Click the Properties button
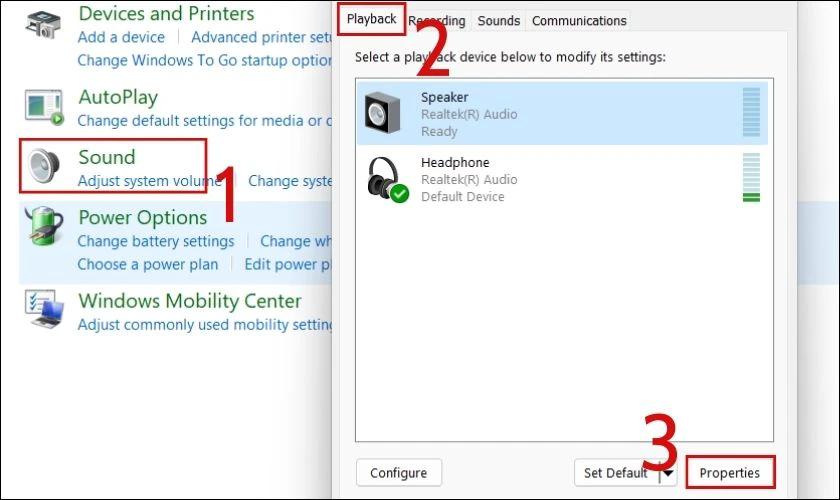The image size is (840, 500). tap(730, 473)
